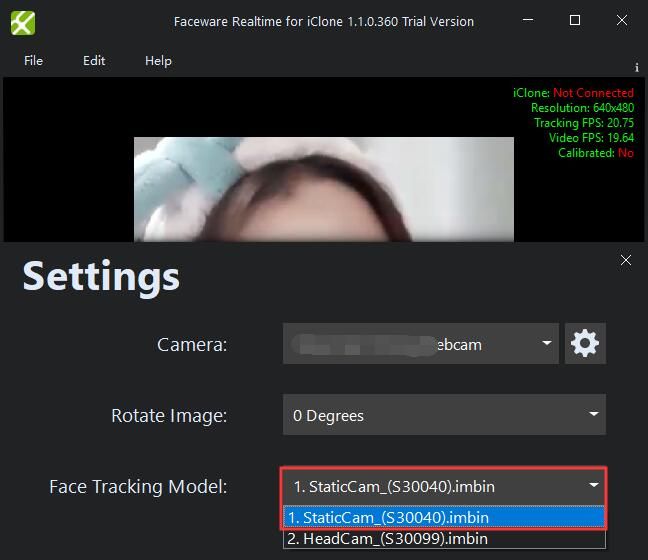Open the Help menu
The image size is (648, 560).
(x=158, y=61)
